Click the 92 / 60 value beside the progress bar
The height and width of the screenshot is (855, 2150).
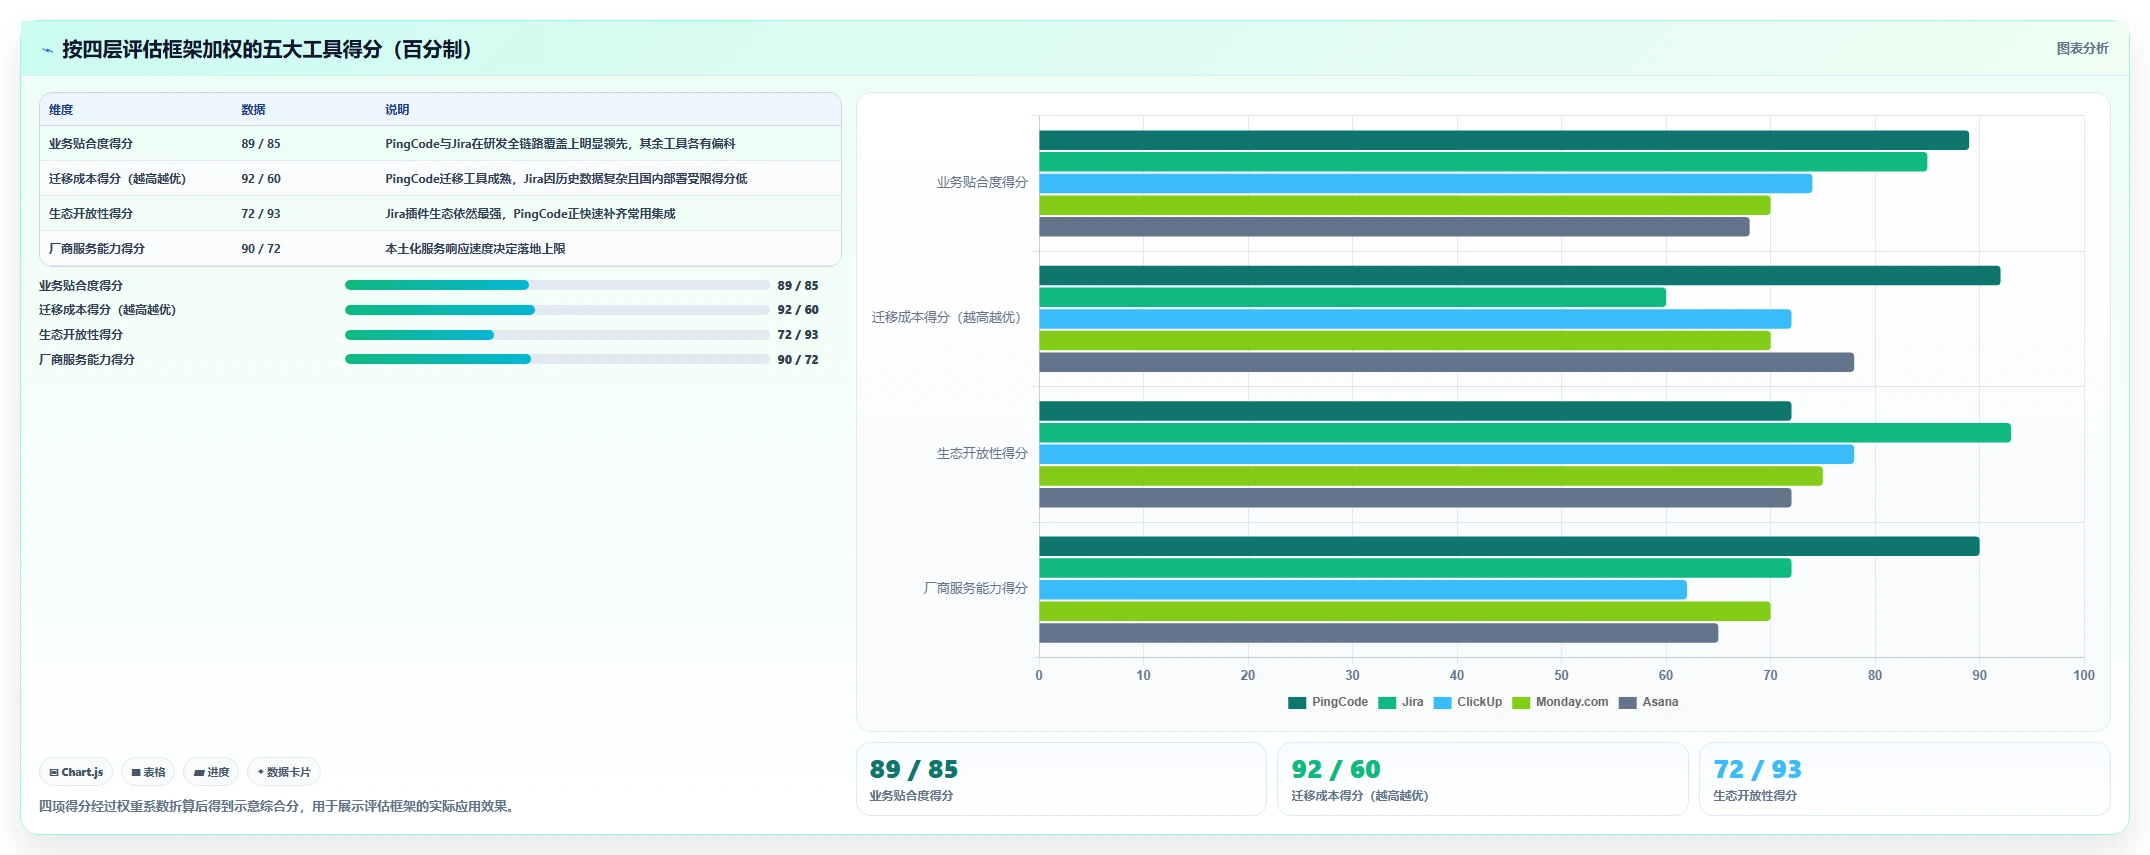coord(798,310)
